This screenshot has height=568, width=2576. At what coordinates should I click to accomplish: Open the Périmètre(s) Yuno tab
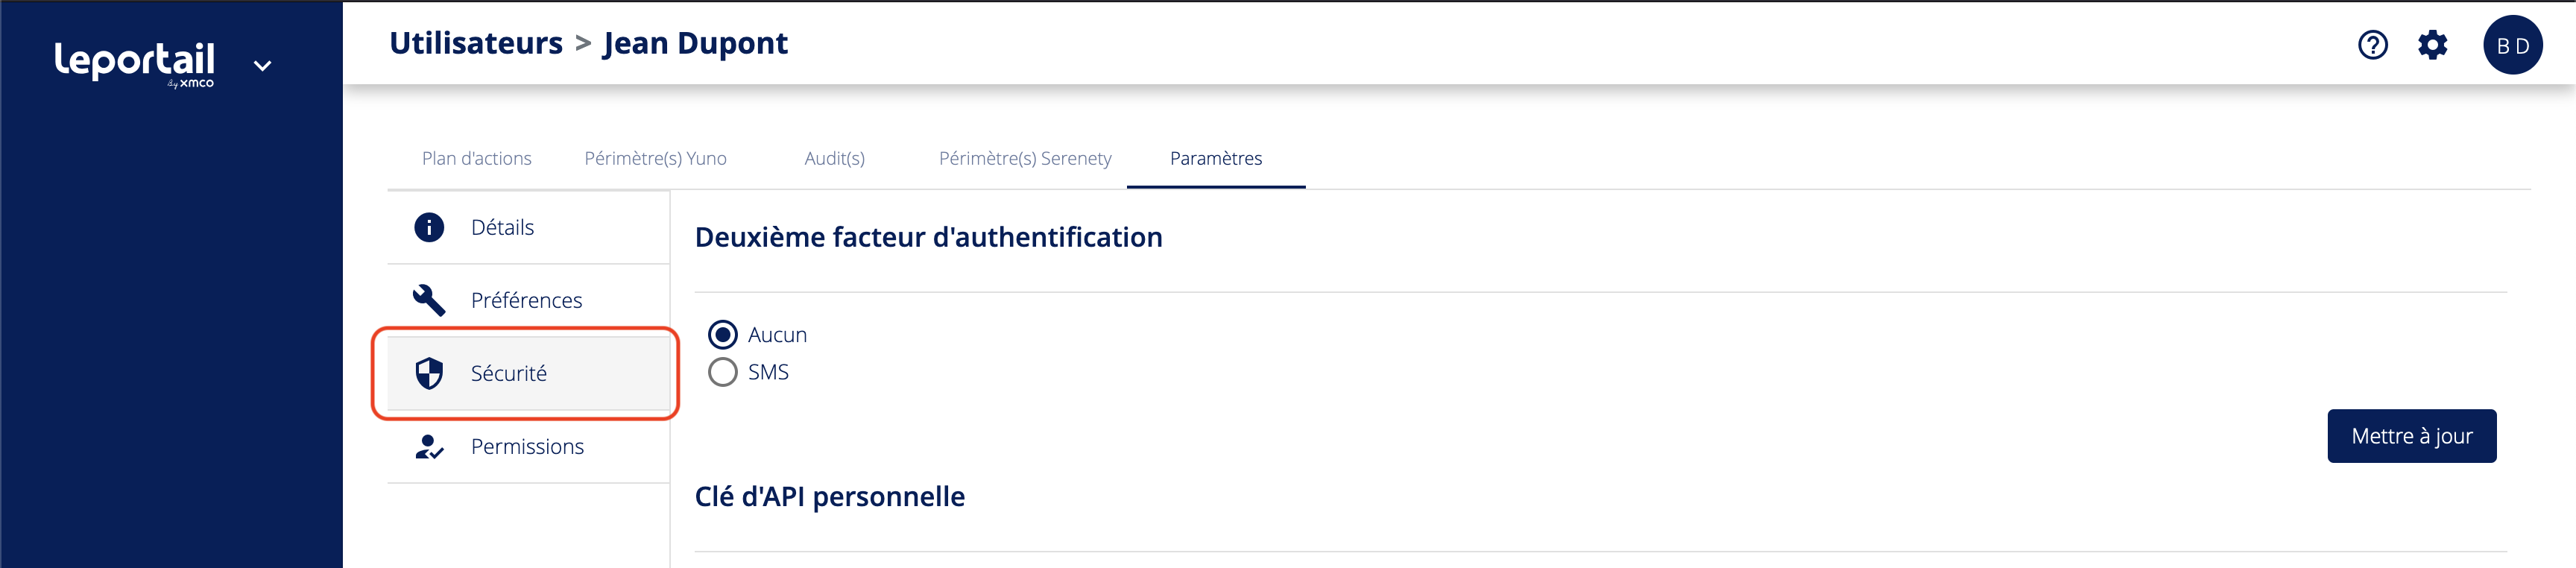[655, 158]
